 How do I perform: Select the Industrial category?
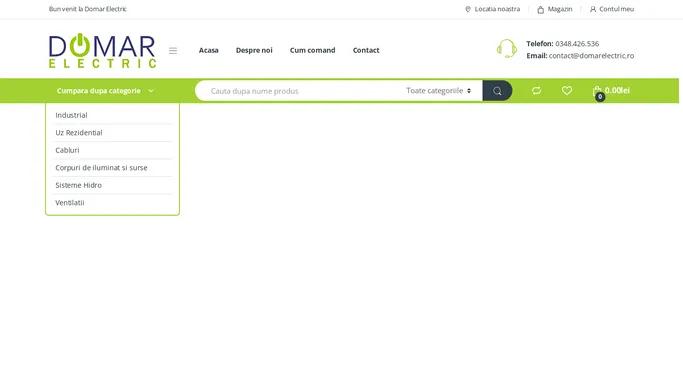[x=71, y=115]
